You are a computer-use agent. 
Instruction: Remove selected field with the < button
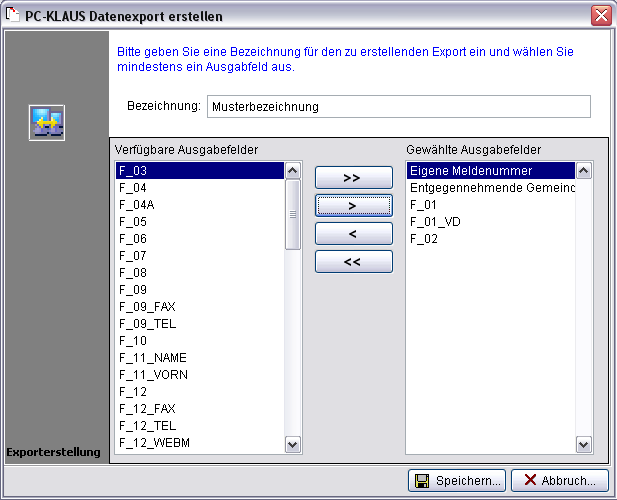coord(353,233)
